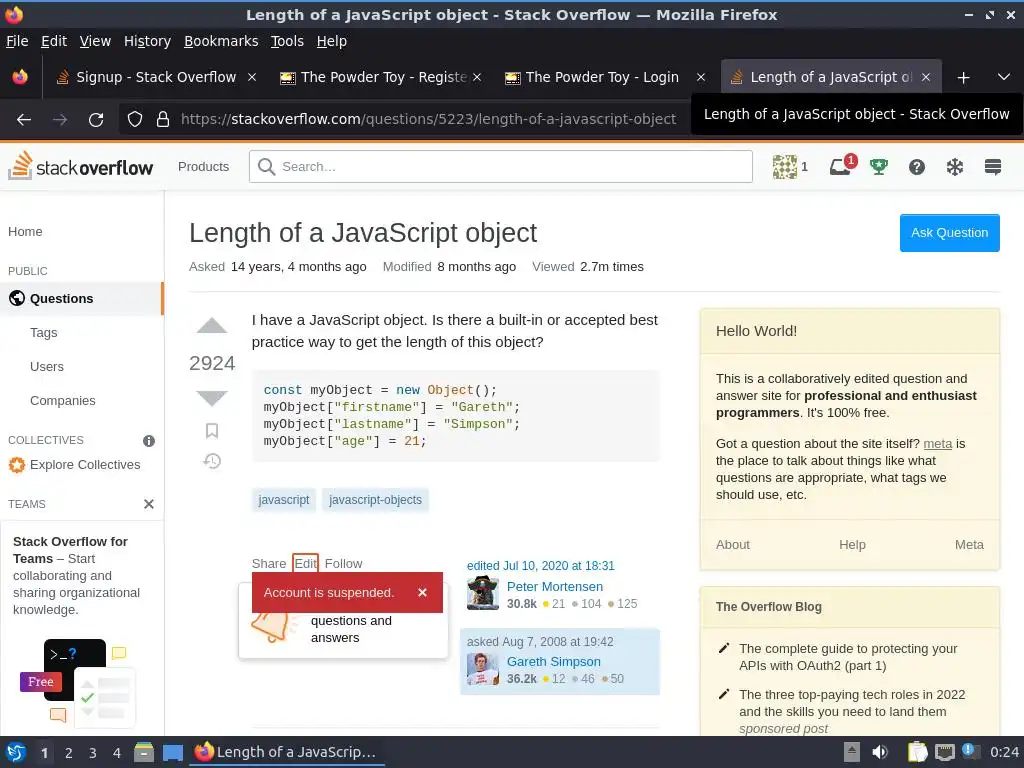This screenshot has width=1024, height=768.
Task: Open Companies in left sidebar
Action: point(63,400)
